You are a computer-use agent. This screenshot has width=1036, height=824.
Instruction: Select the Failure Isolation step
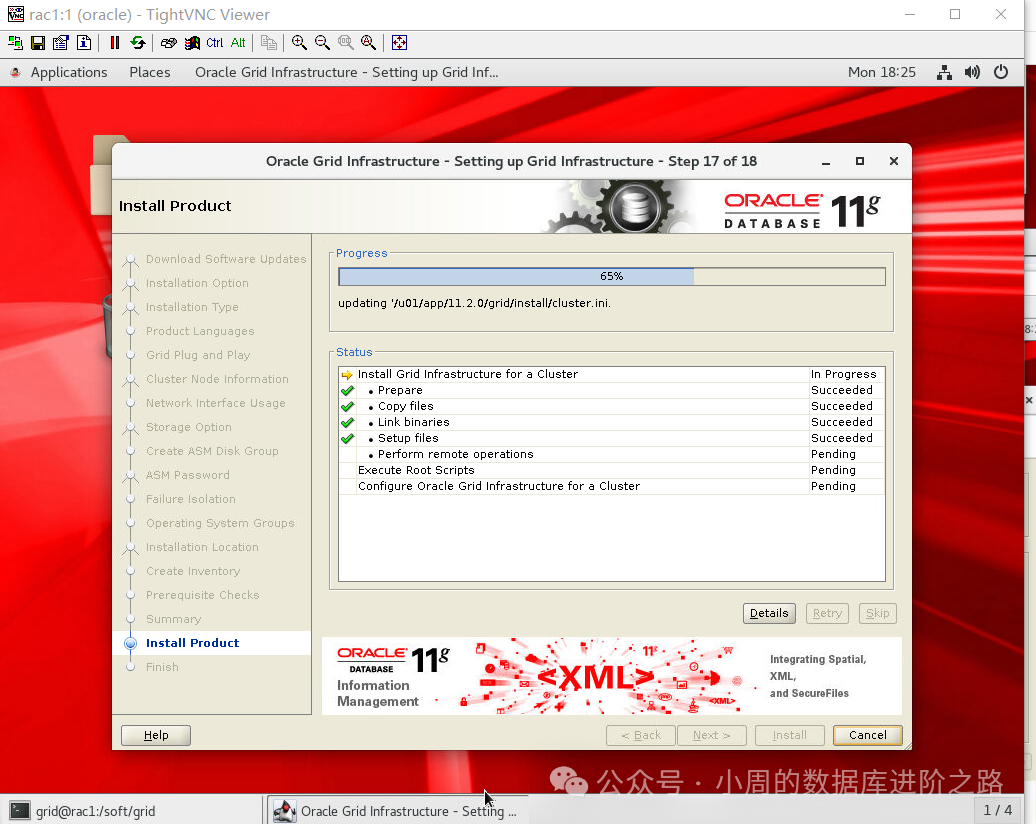click(x=190, y=499)
